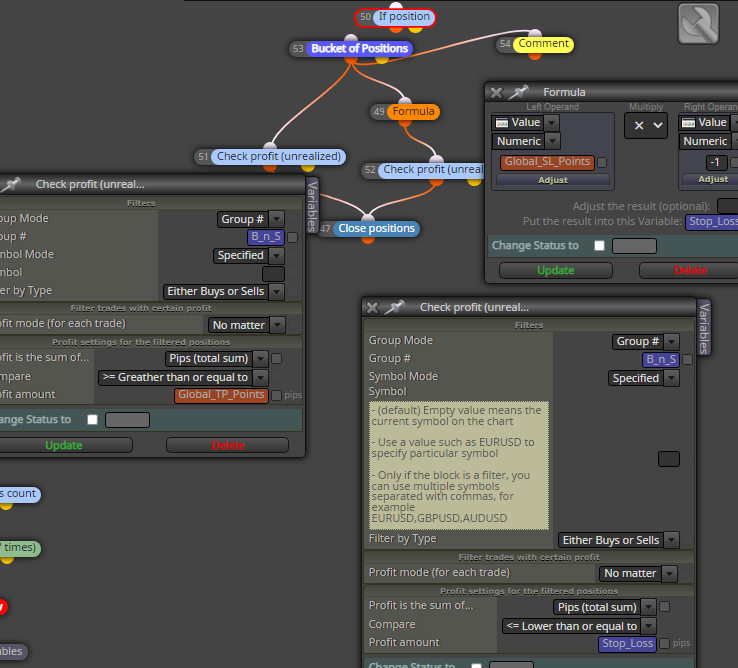Click the Symbol input field in lower-right panel

pyautogui.click(x=668, y=459)
